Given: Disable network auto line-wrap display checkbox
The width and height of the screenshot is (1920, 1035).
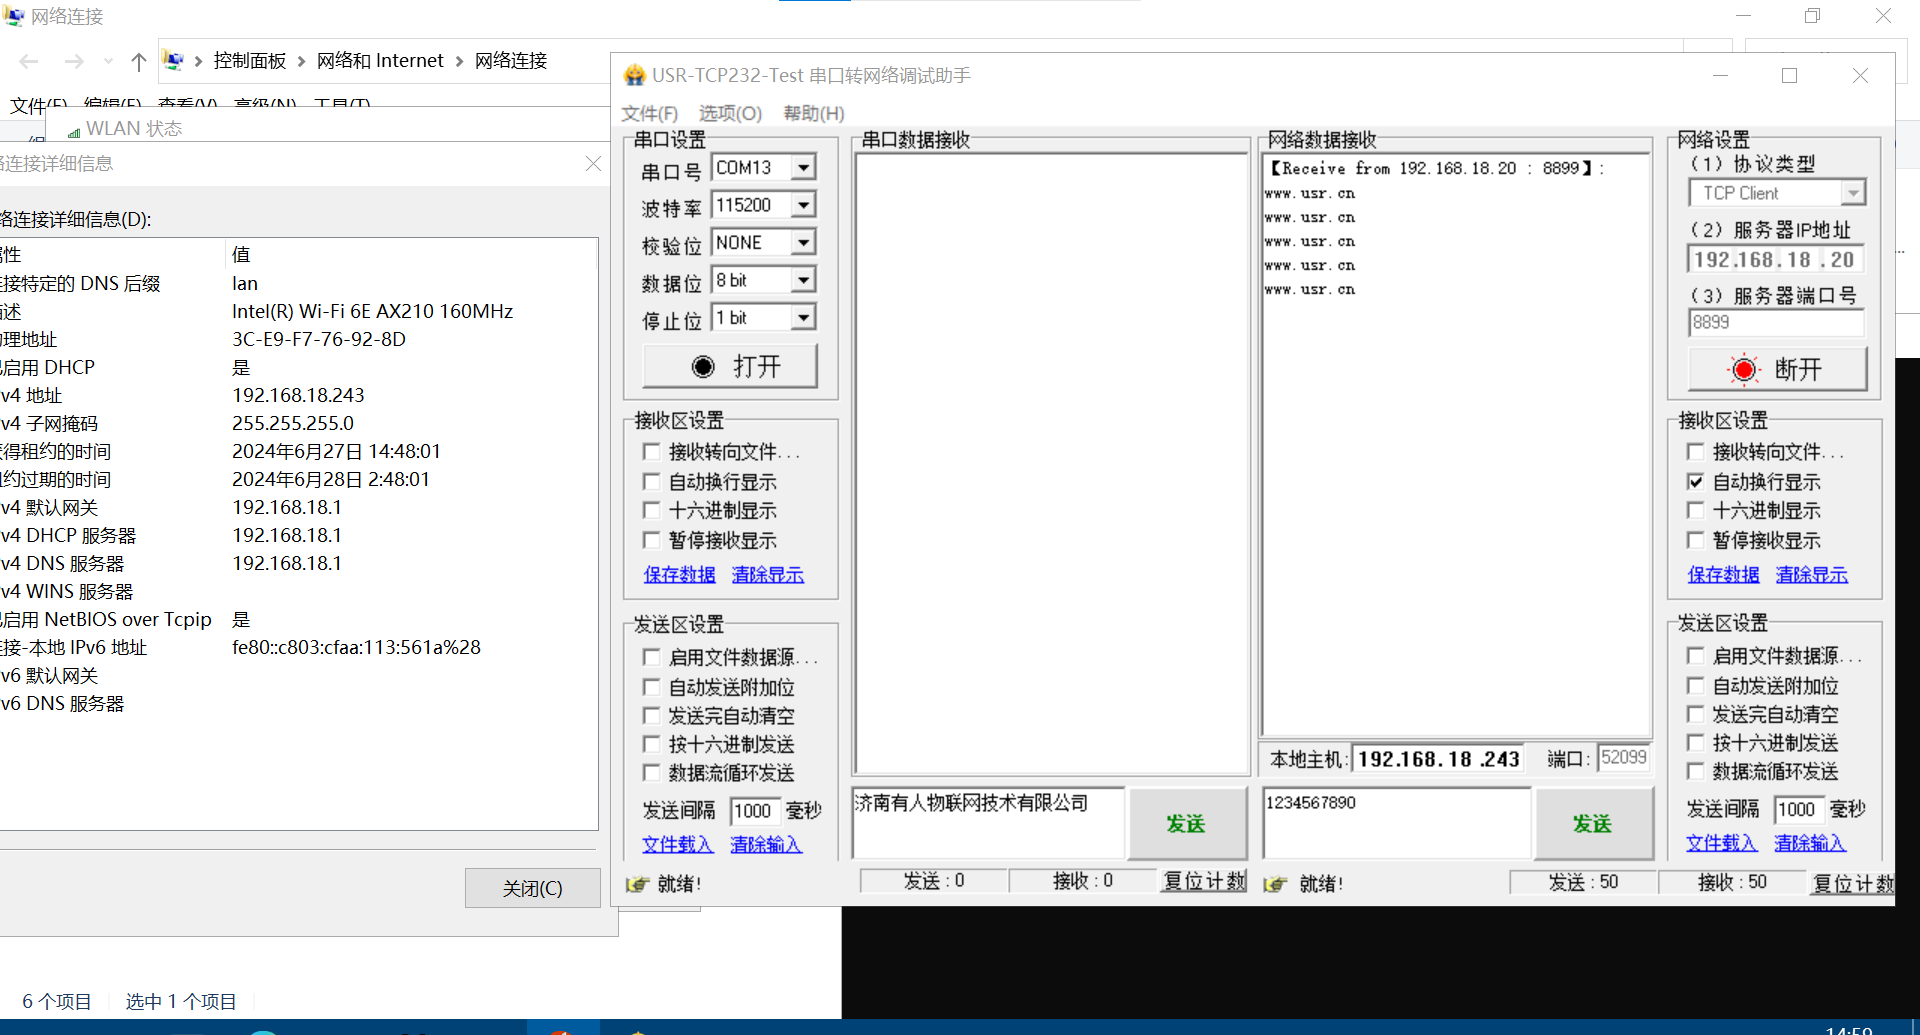Looking at the screenshot, I should (1695, 482).
